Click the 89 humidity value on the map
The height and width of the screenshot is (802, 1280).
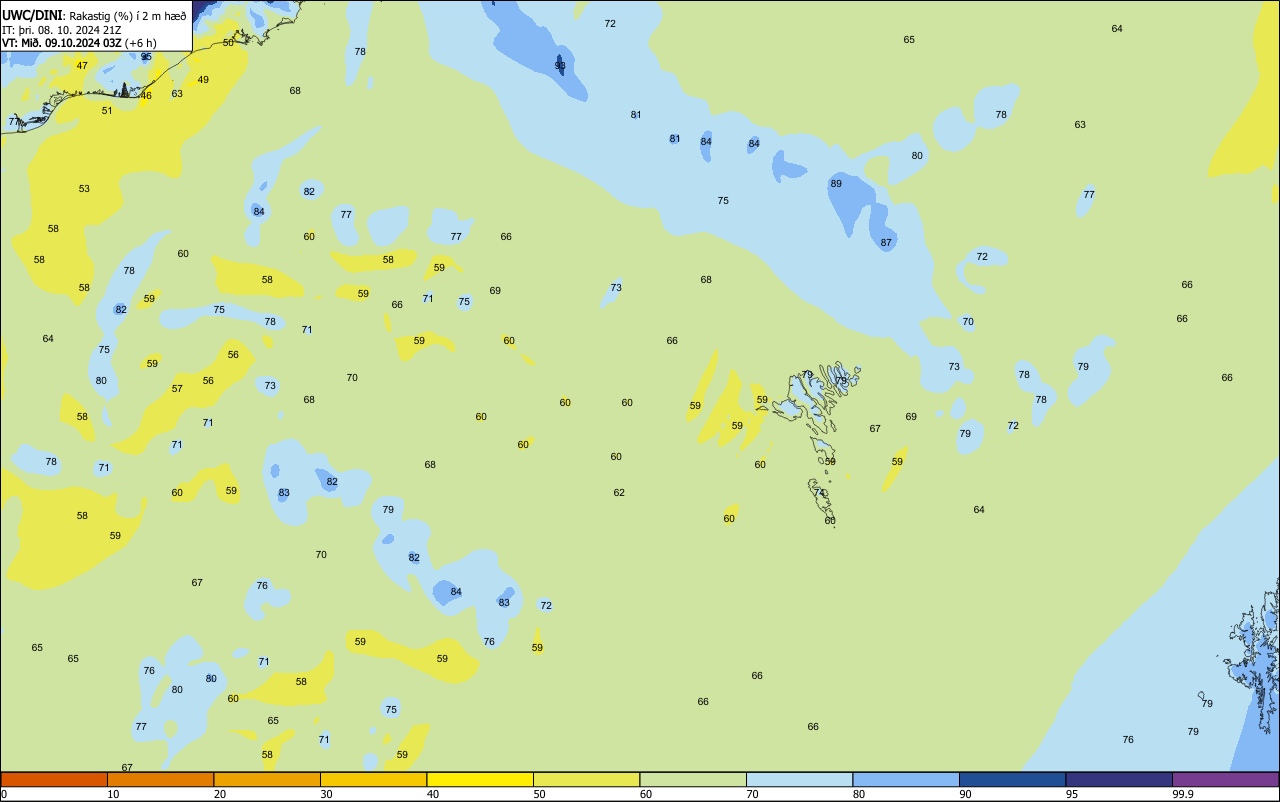836,183
